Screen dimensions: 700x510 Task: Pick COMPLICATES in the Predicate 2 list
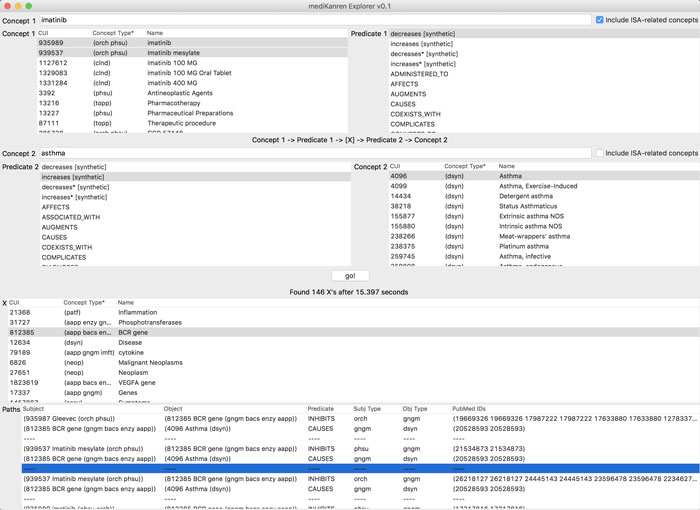pyautogui.click(x=63, y=257)
